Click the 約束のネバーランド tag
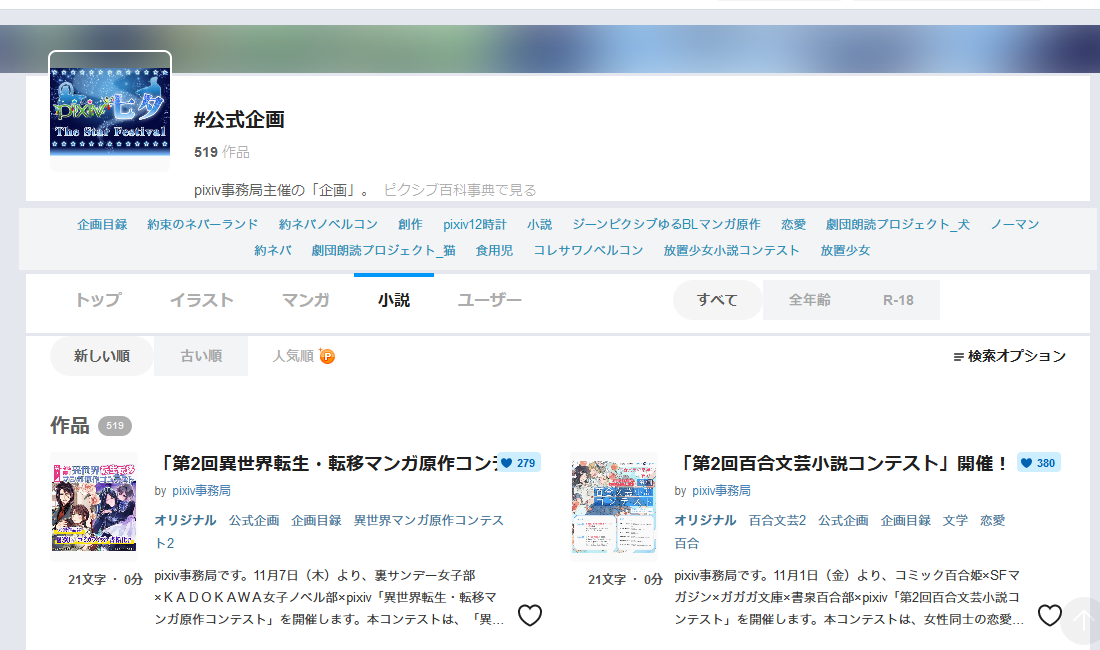 (x=203, y=224)
